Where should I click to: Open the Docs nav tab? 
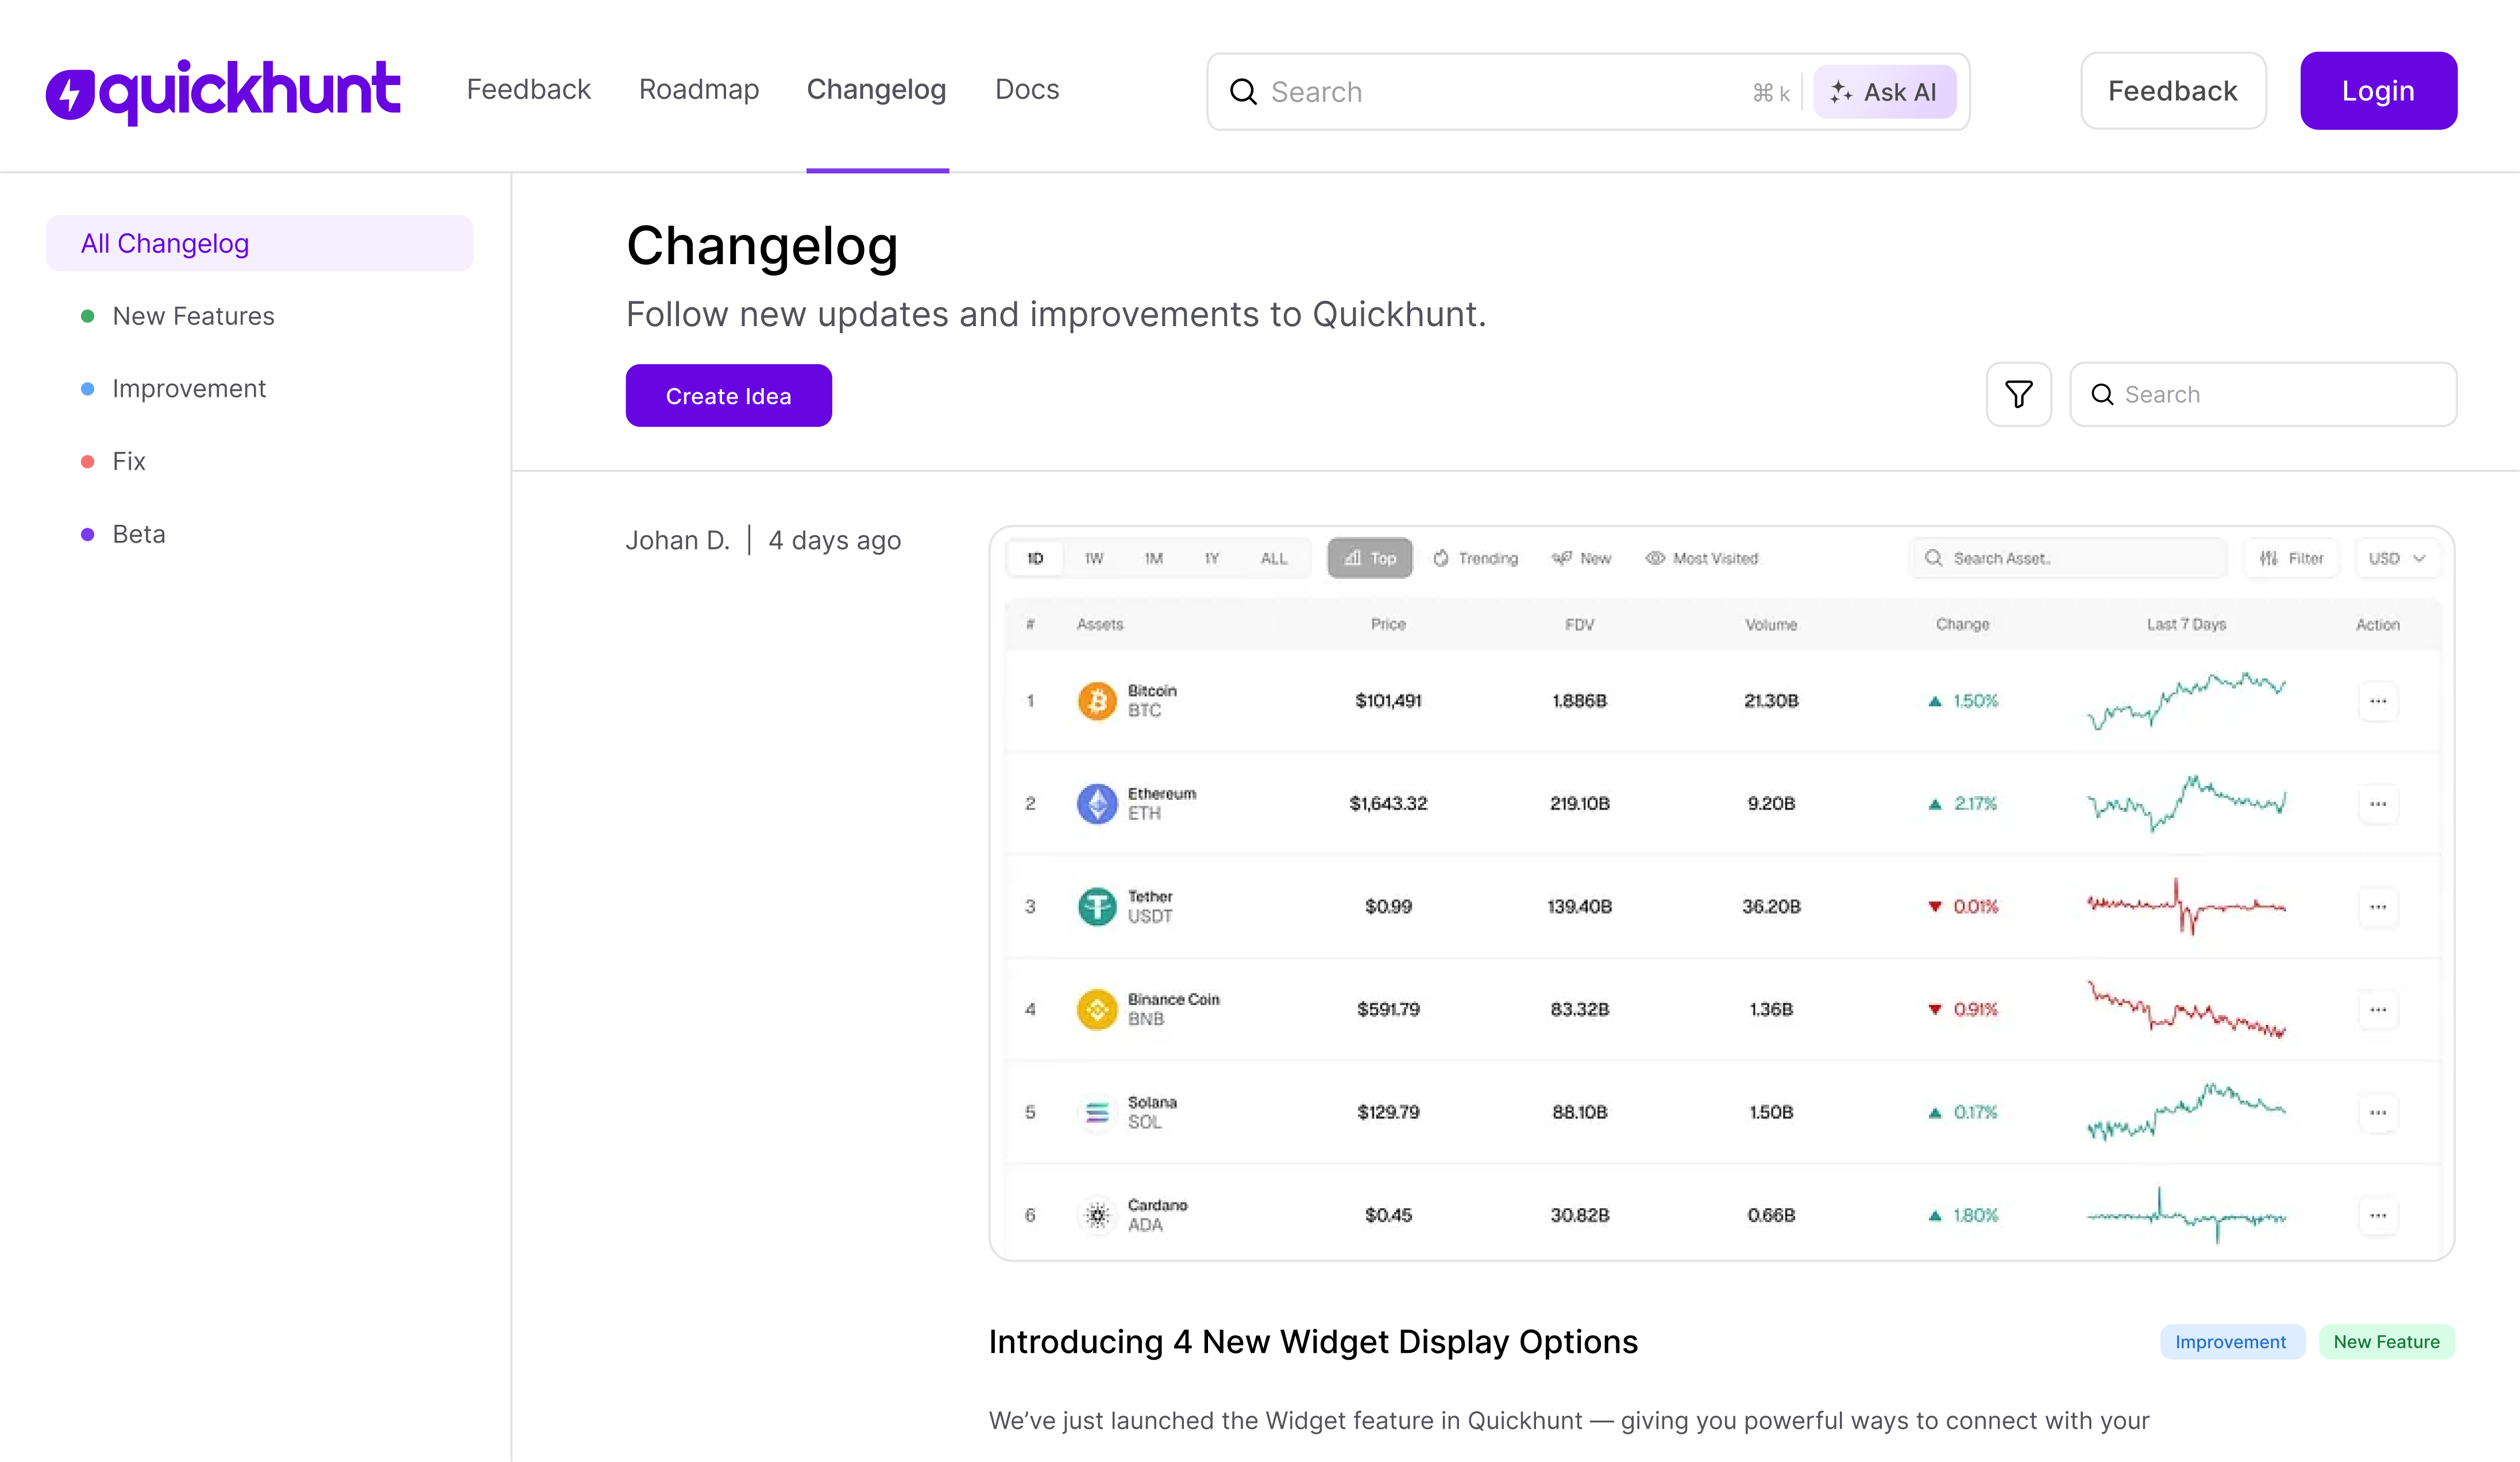coord(1027,90)
